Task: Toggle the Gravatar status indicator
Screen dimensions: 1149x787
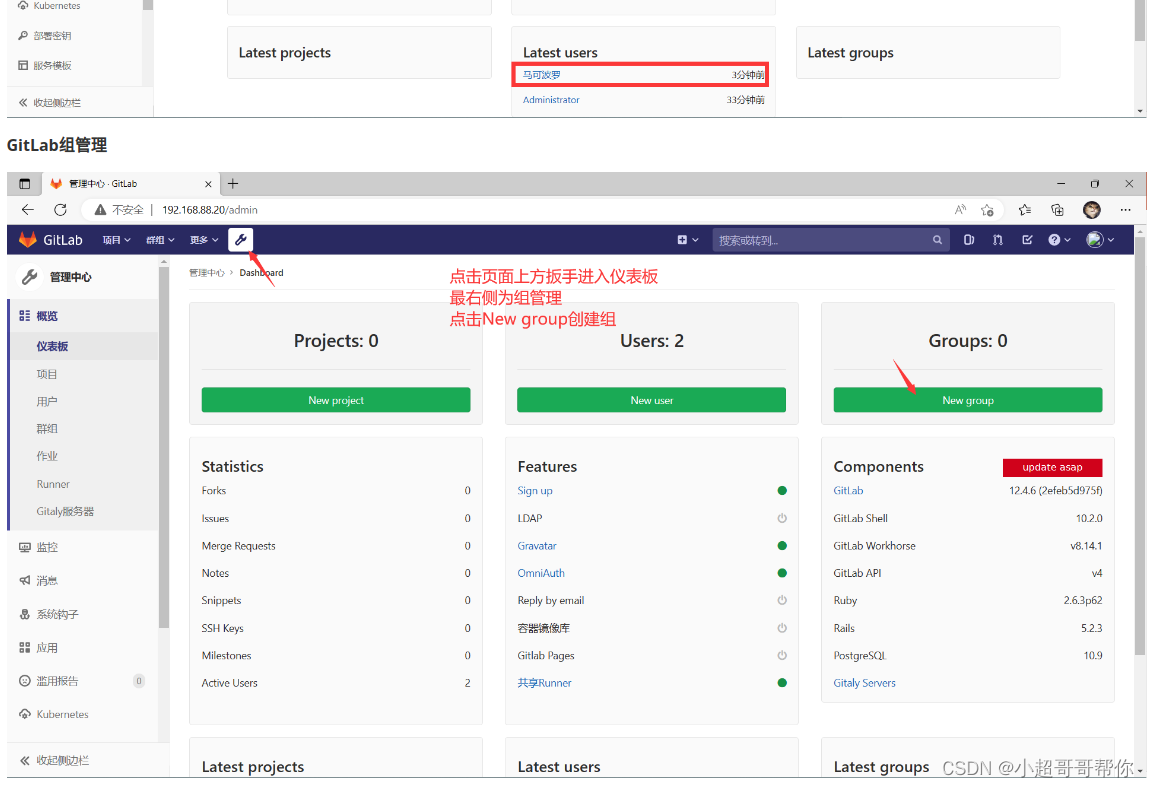Action: (781, 546)
